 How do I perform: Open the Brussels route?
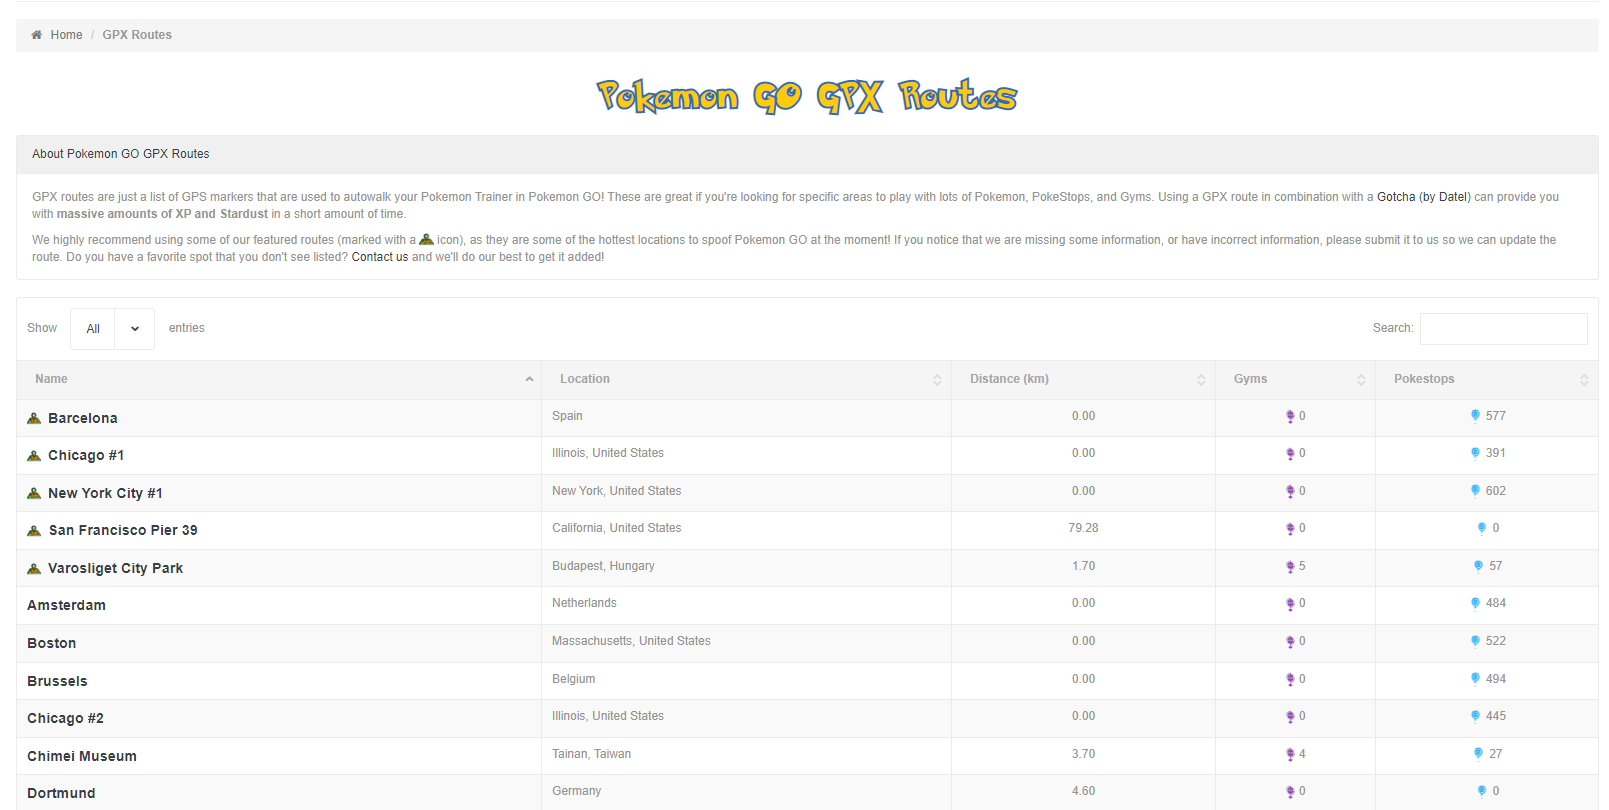(x=57, y=682)
